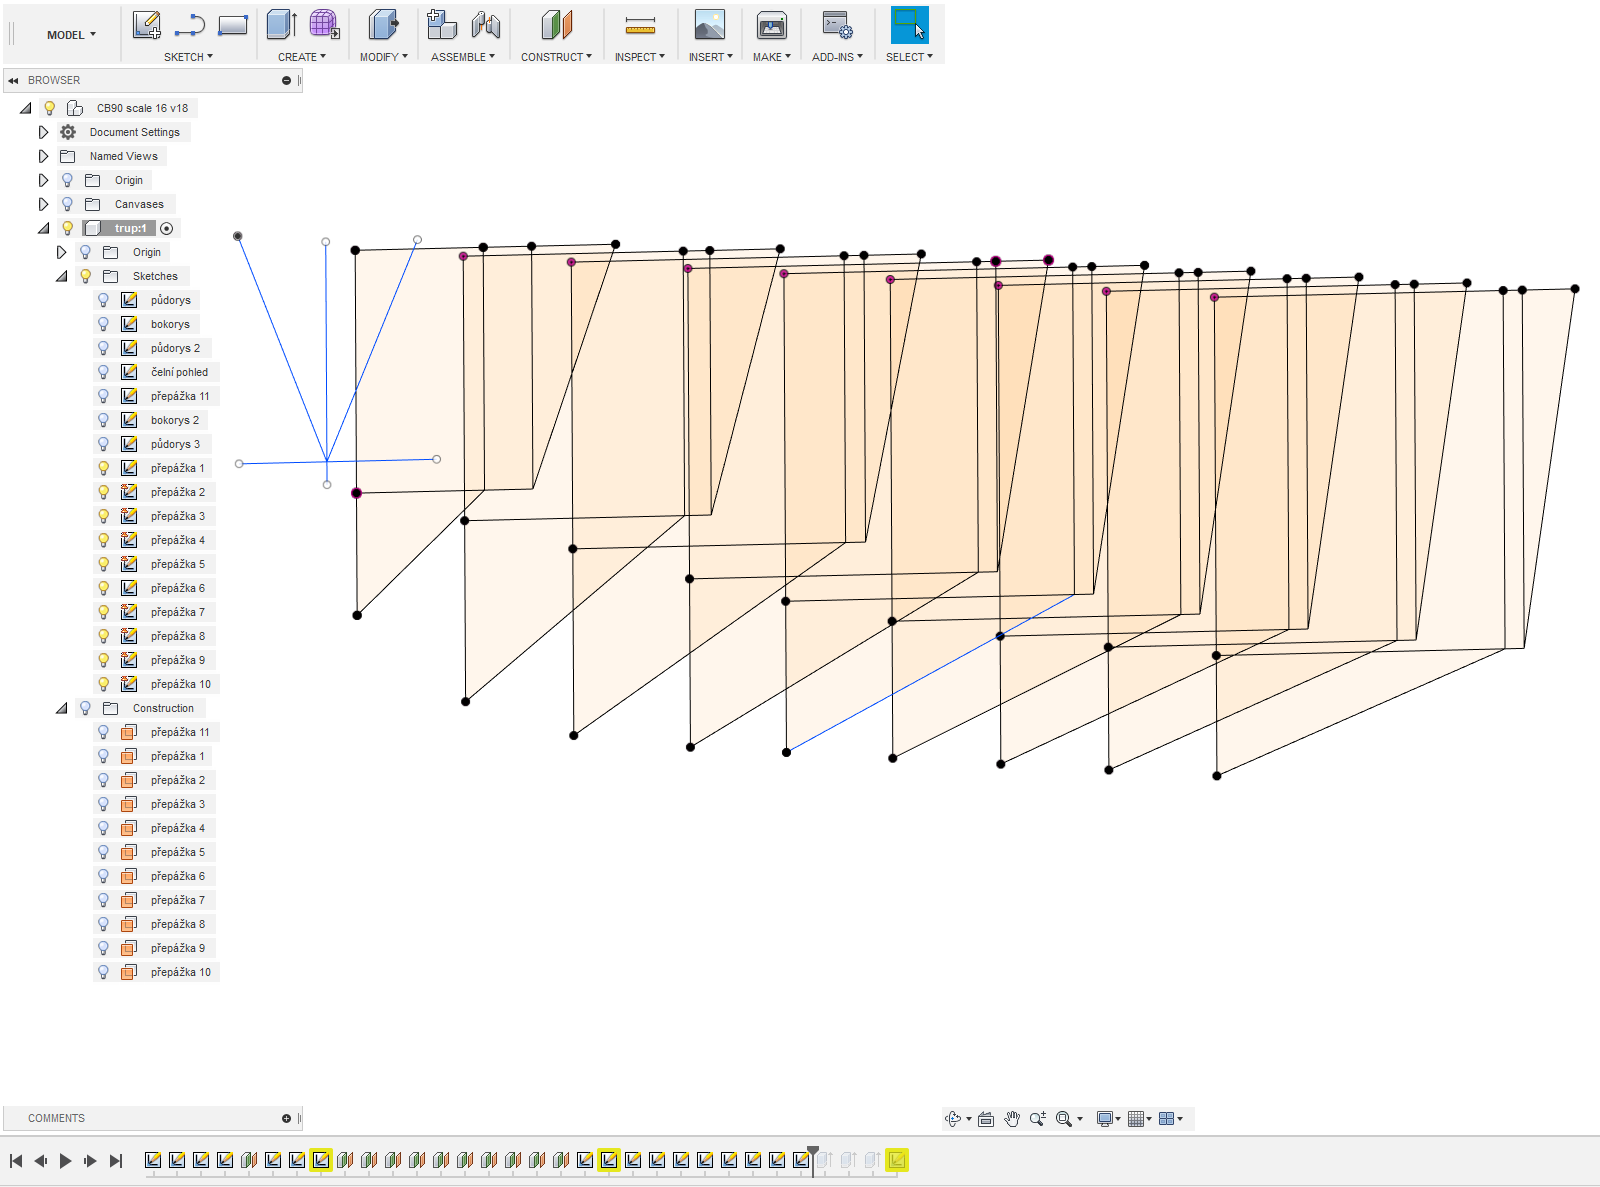Select the čelní pohled sketch item
The height and width of the screenshot is (1187, 1600).
coord(179,372)
